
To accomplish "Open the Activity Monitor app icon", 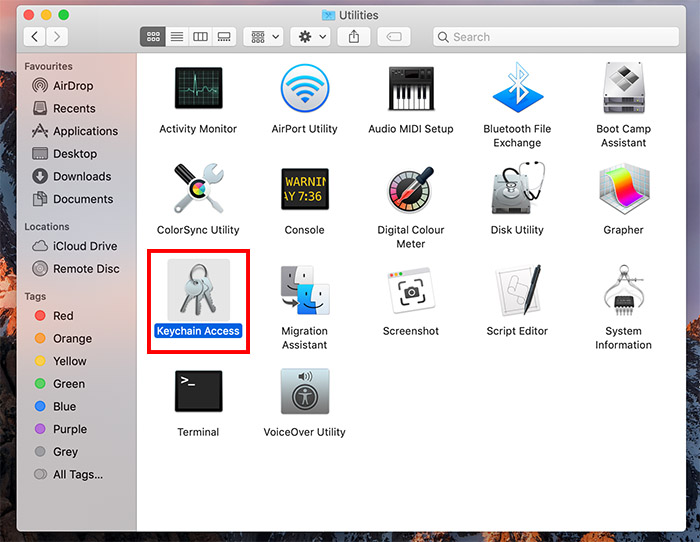I will tap(198, 88).
